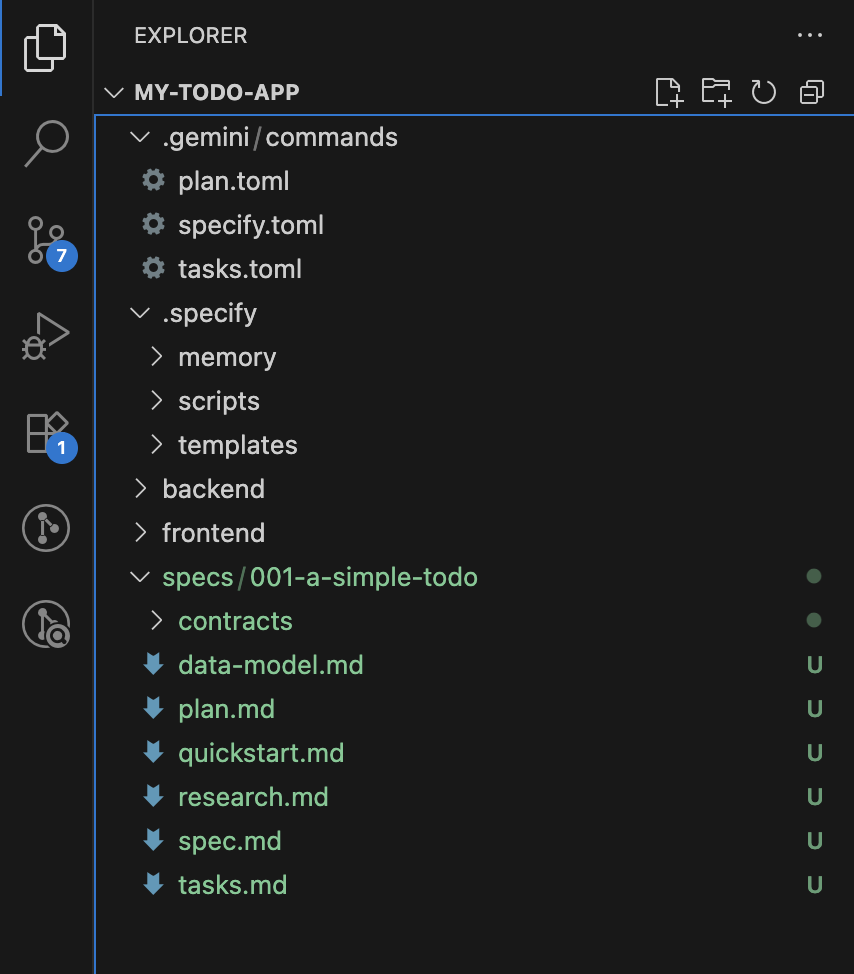Open the Git branch search icon
This screenshot has width=854, height=974.
point(46,624)
